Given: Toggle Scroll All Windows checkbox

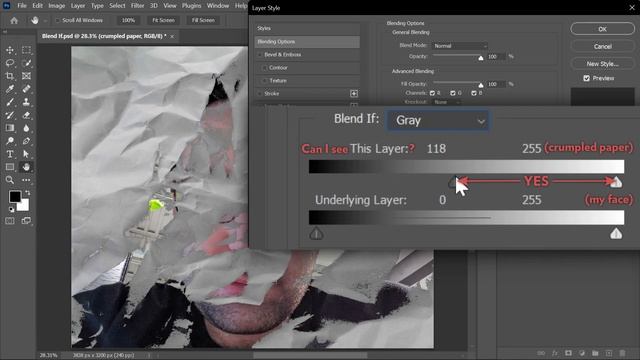Looking at the screenshot, I should (58, 20).
